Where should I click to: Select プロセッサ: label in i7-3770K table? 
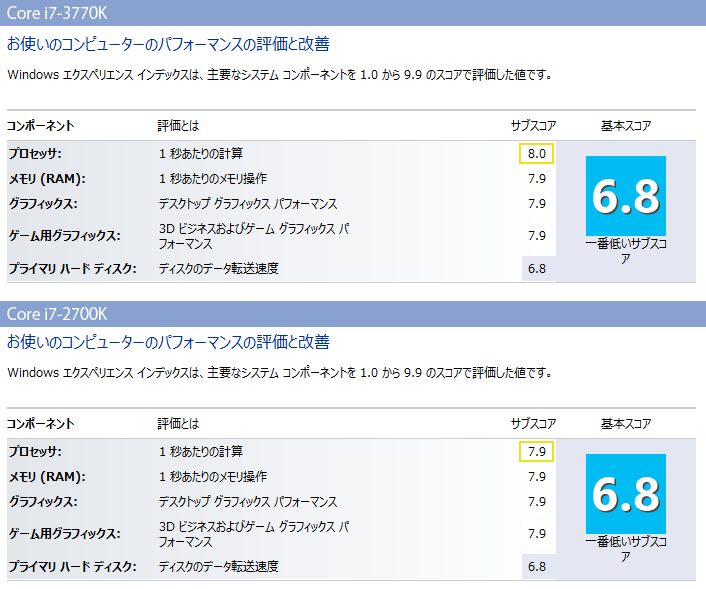35,154
